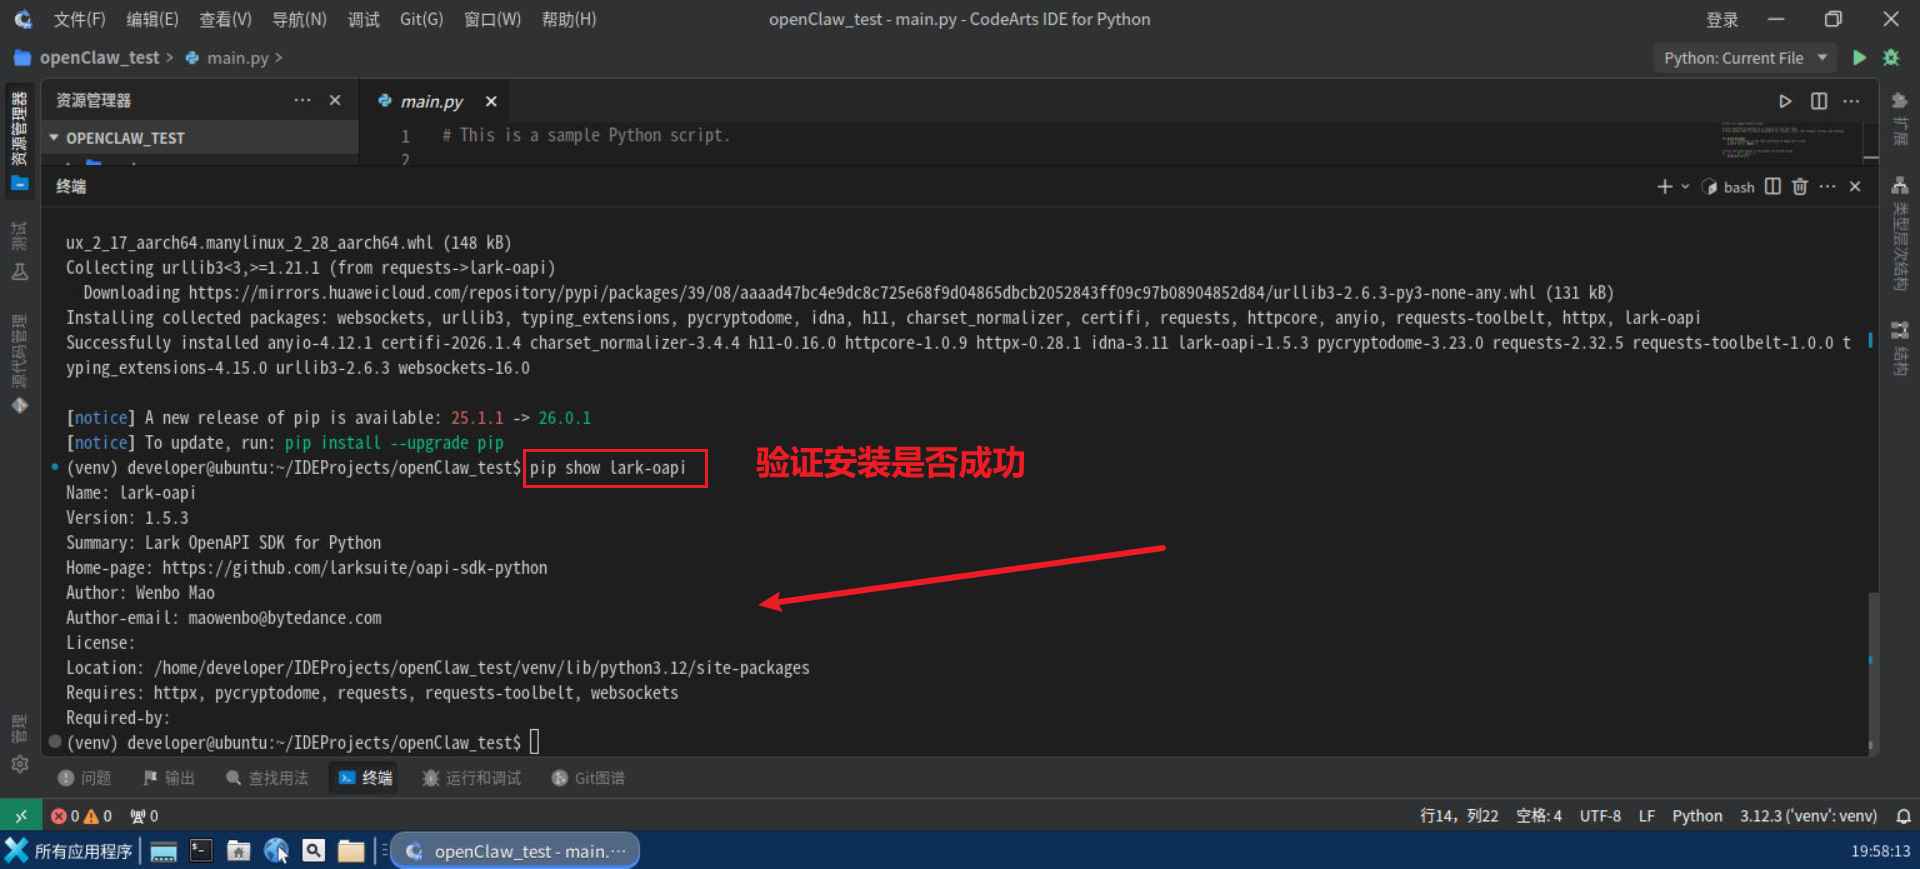Click the editor run triangle icon beside main.py

tap(1785, 101)
